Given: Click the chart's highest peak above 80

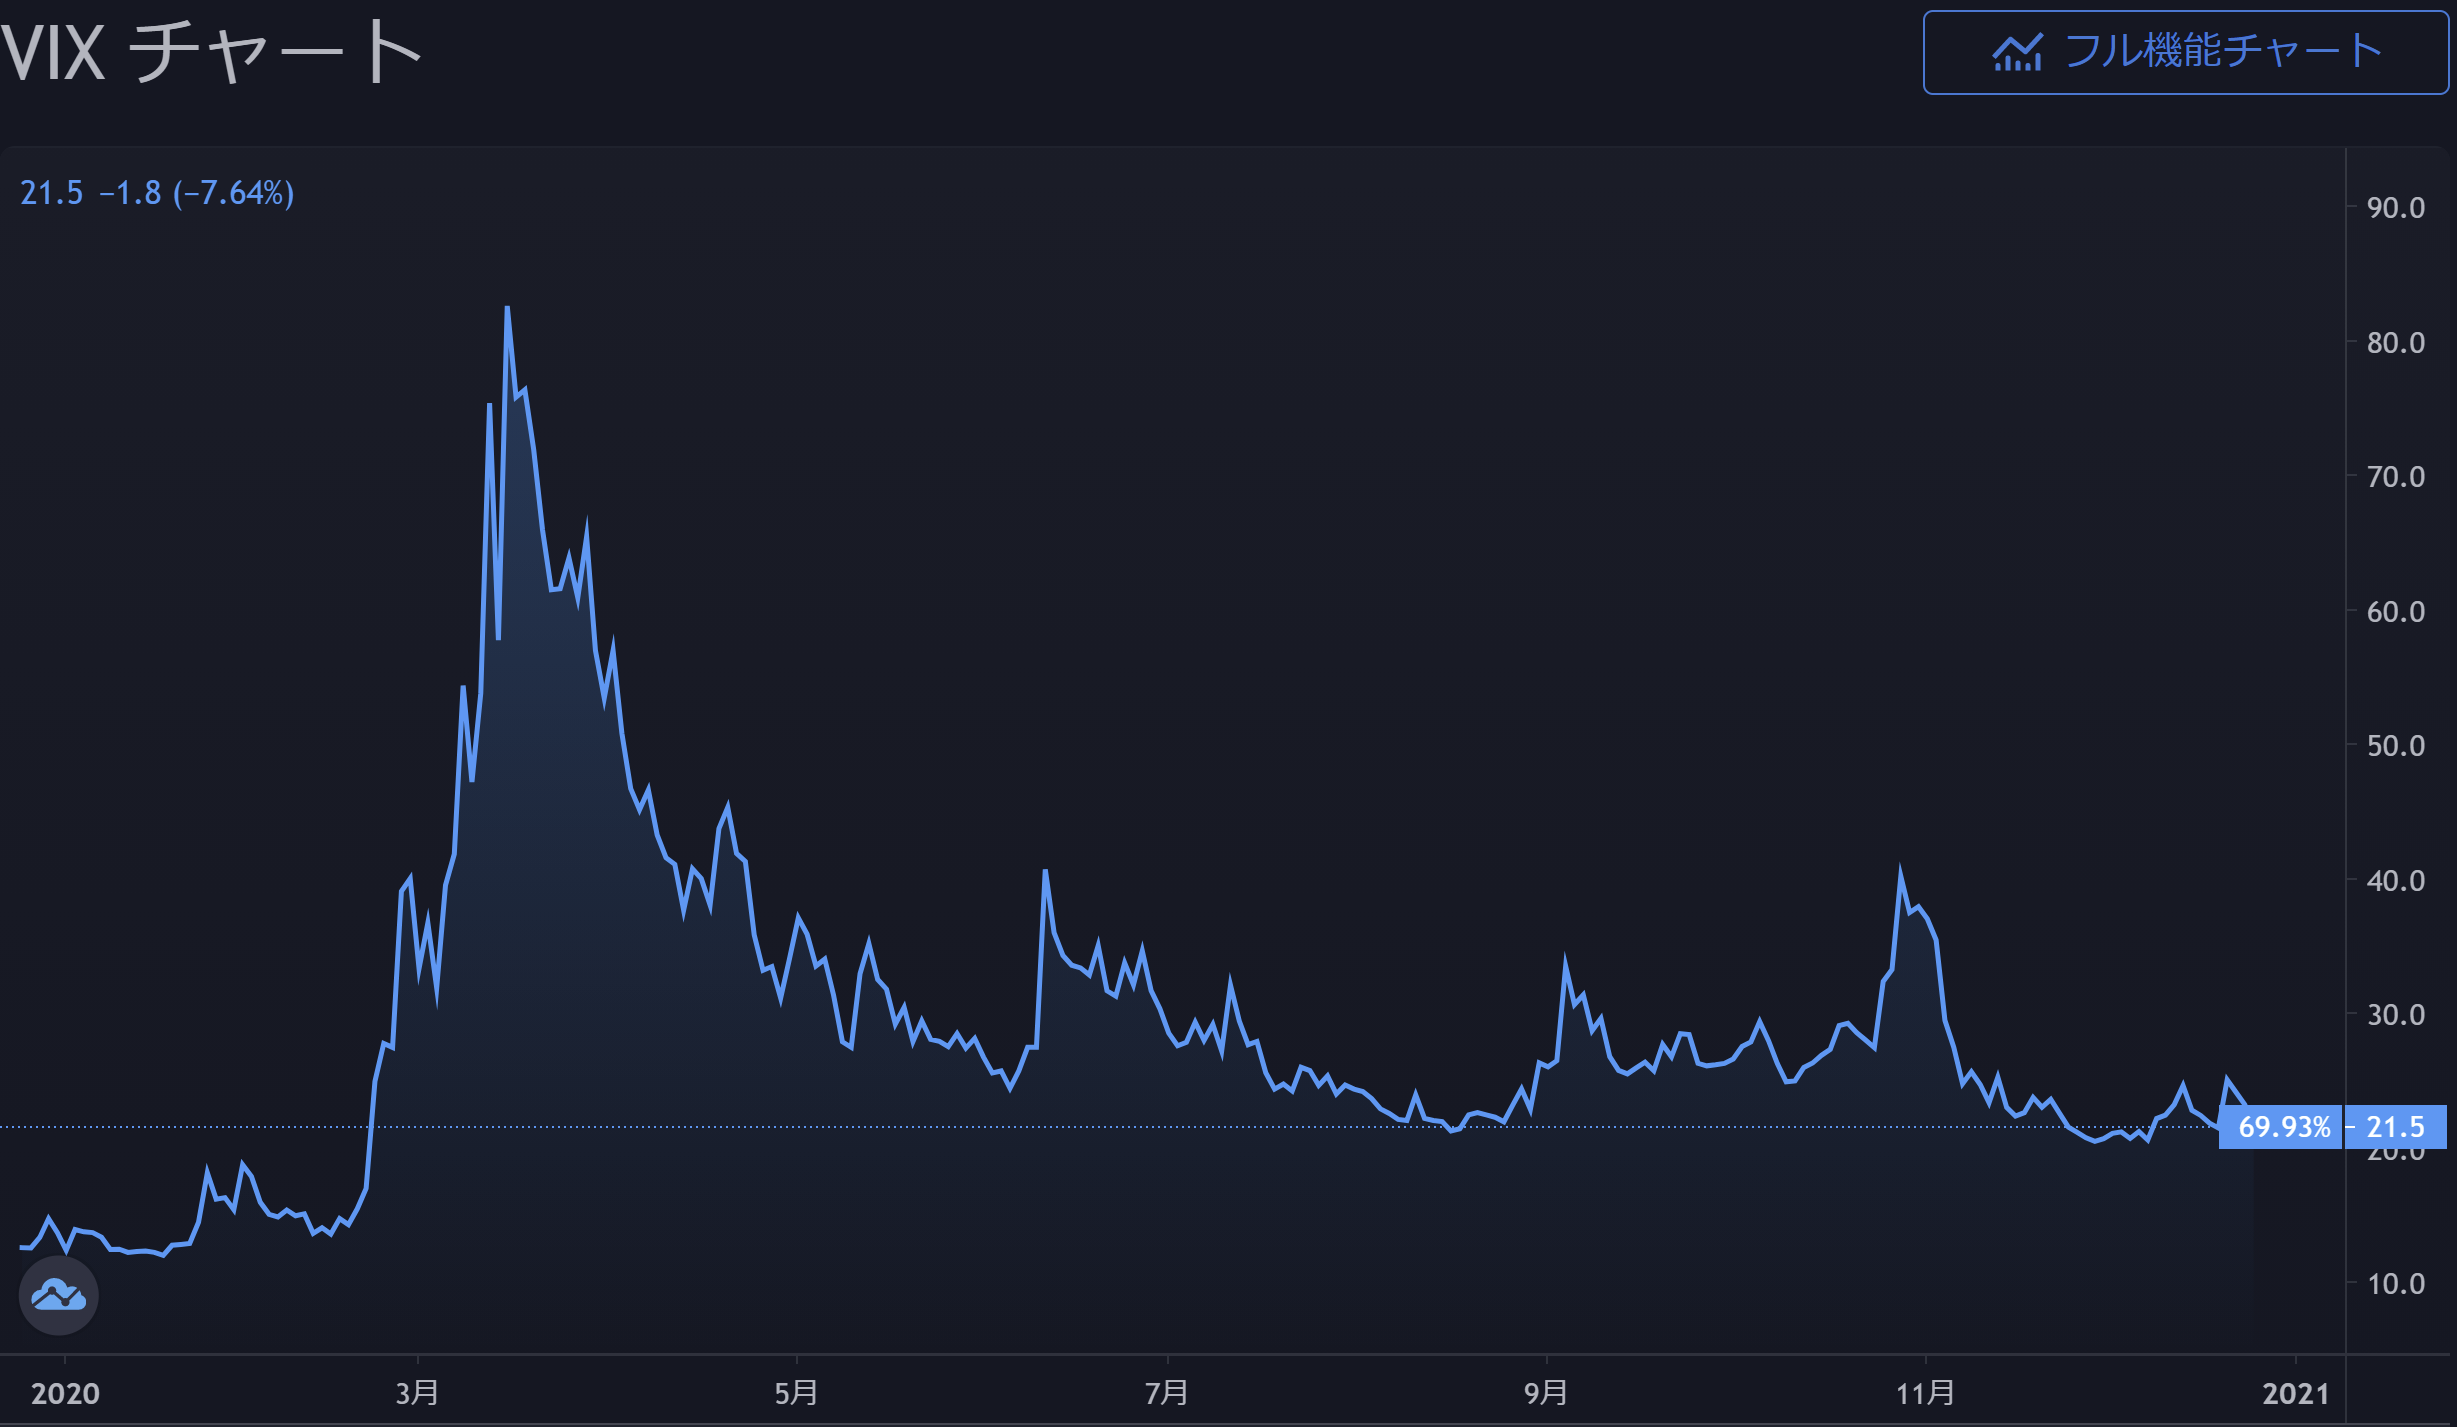Looking at the screenshot, I should coord(507,310).
